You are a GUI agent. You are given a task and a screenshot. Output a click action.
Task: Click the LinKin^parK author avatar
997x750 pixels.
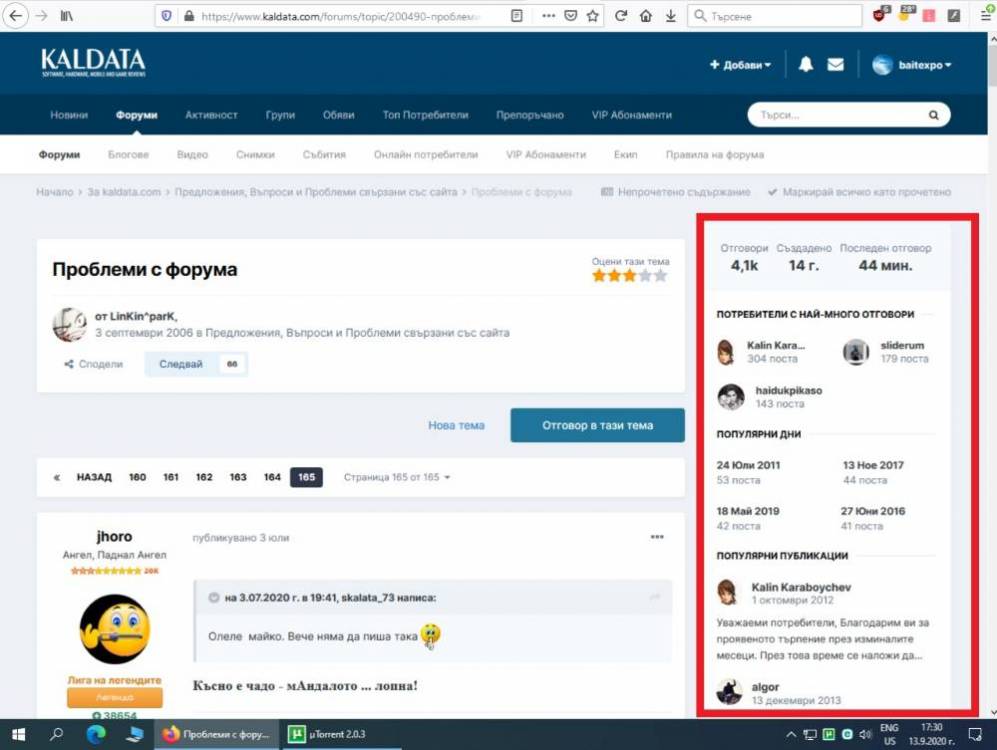click(69, 324)
